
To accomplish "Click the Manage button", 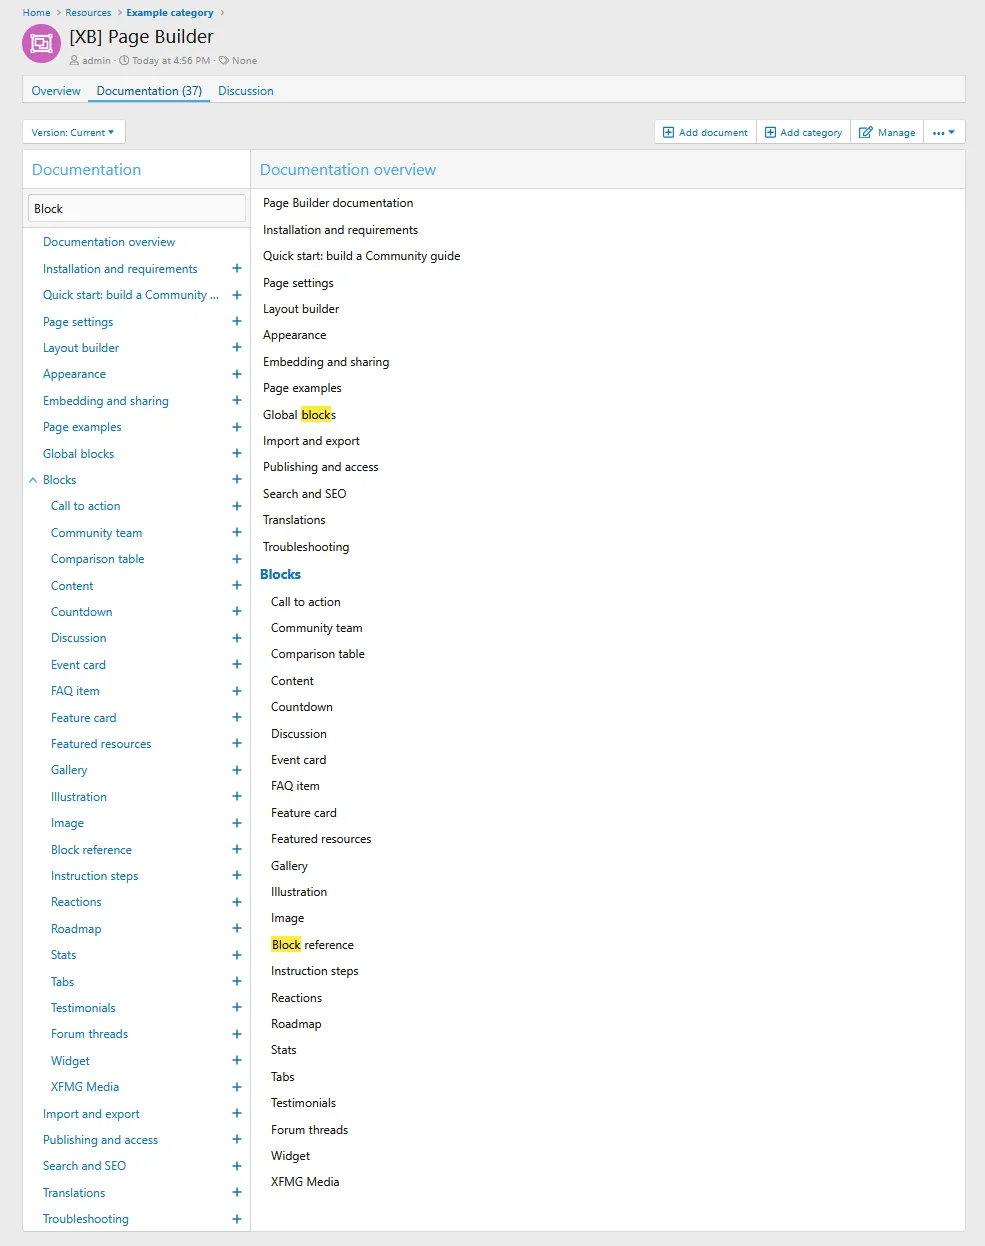I will click(887, 132).
